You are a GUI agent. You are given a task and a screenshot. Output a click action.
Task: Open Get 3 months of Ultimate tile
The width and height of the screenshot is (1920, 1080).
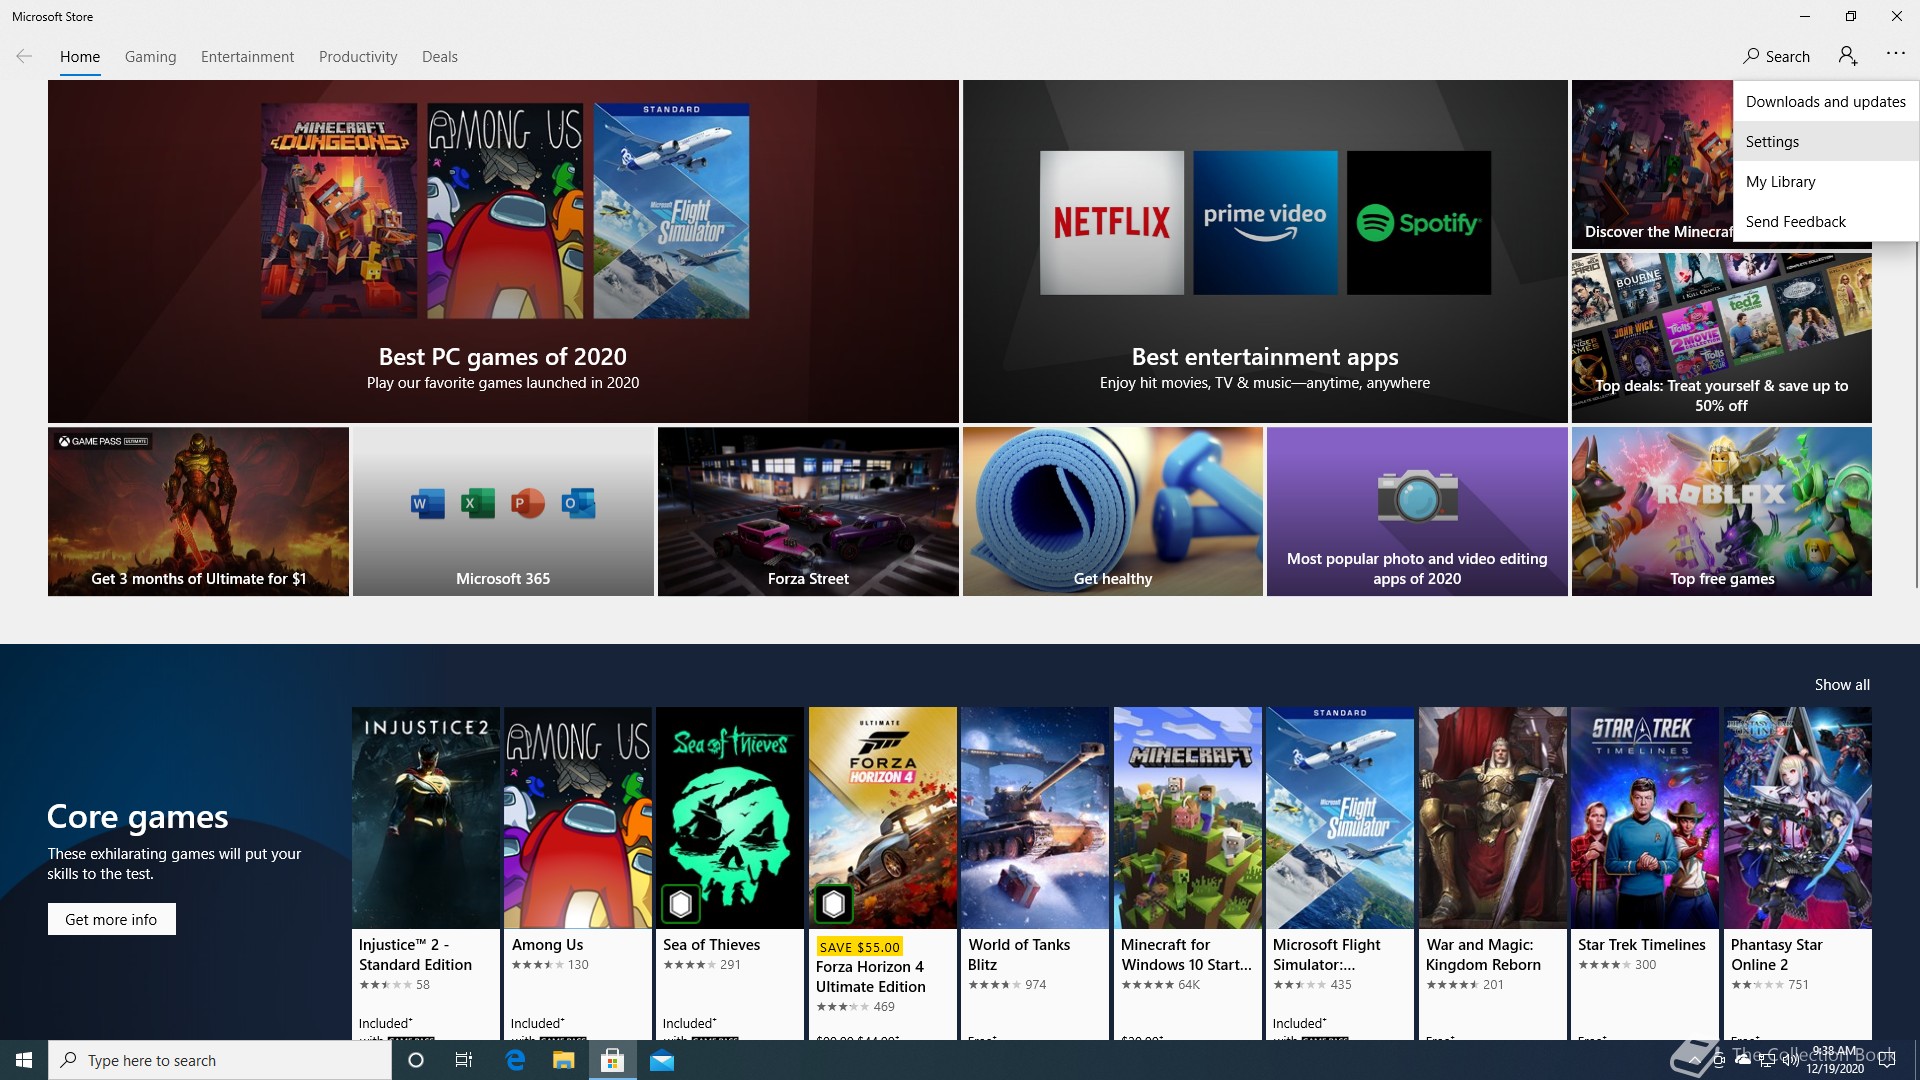[198, 511]
